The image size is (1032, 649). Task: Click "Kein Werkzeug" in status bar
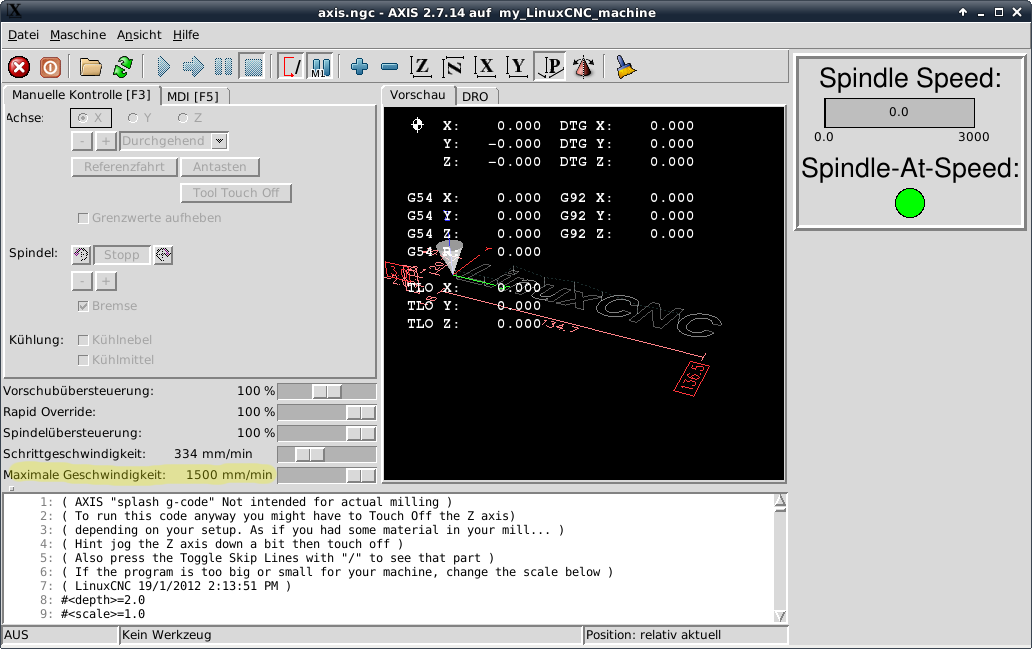[x=167, y=635]
